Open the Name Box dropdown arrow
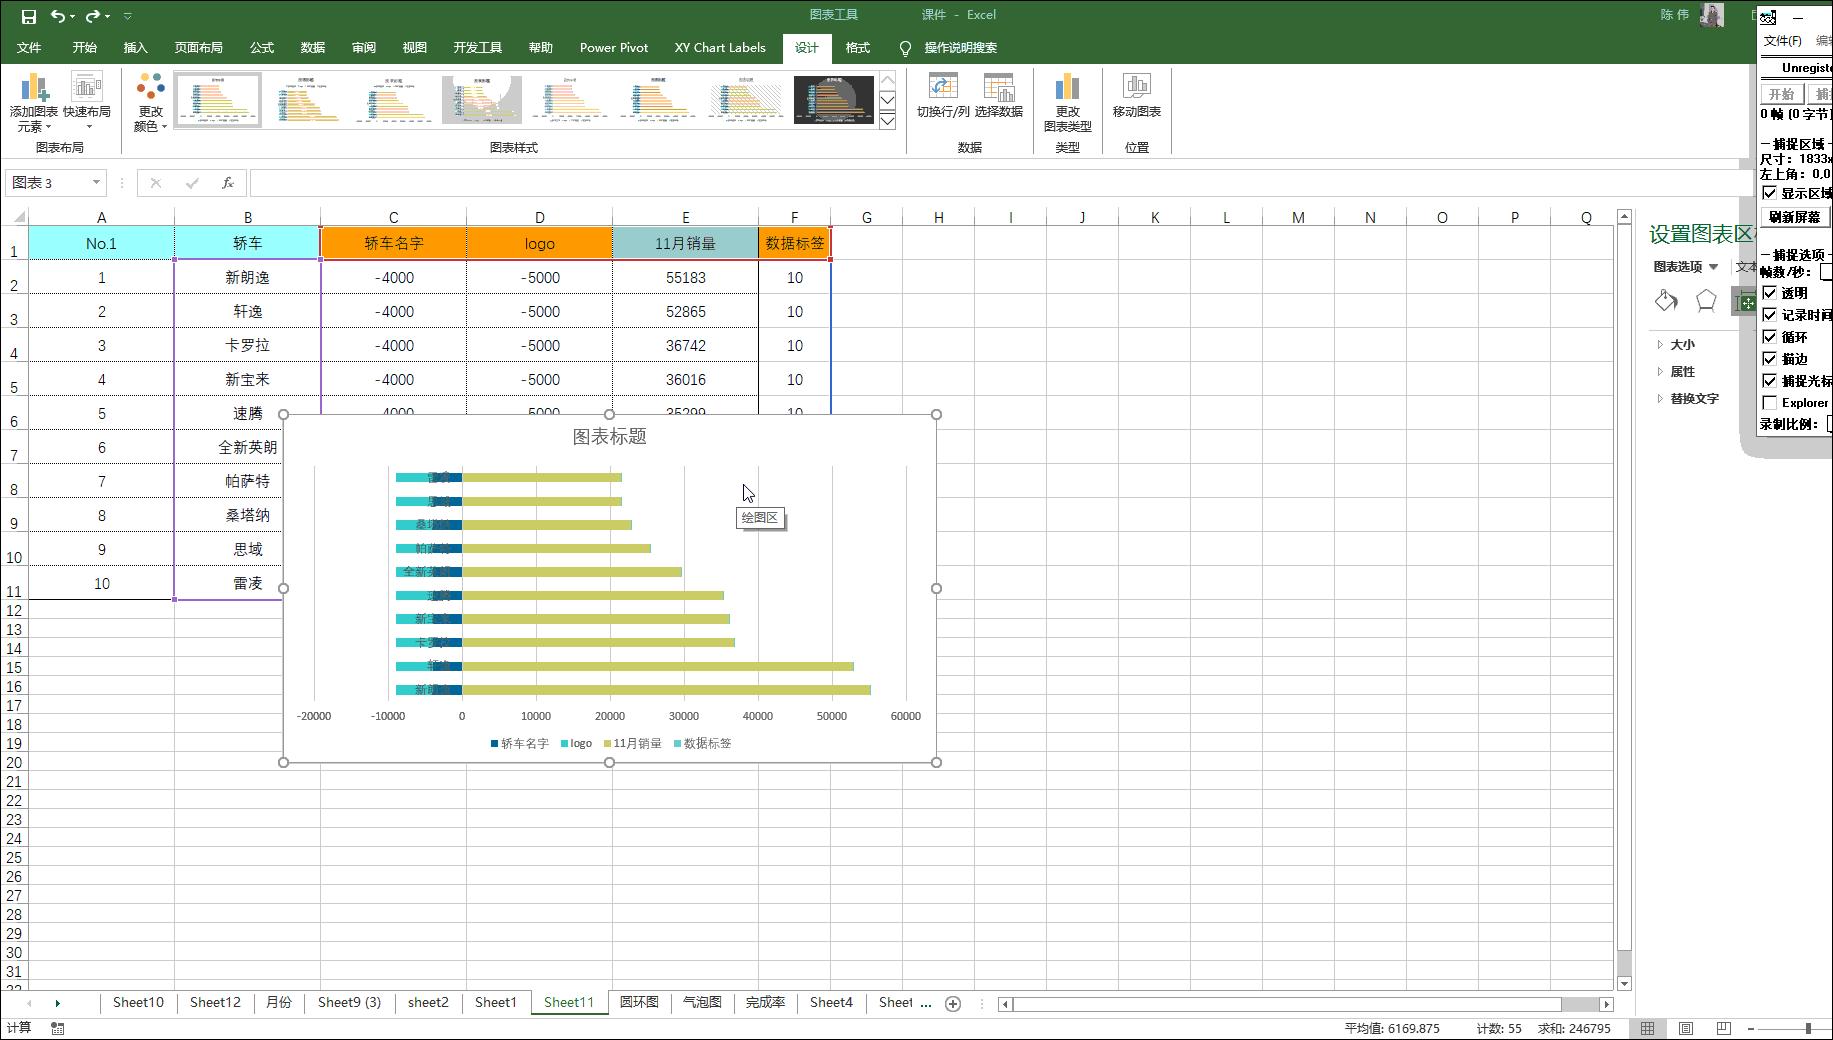The height and width of the screenshot is (1040, 1833). click(x=96, y=183)
